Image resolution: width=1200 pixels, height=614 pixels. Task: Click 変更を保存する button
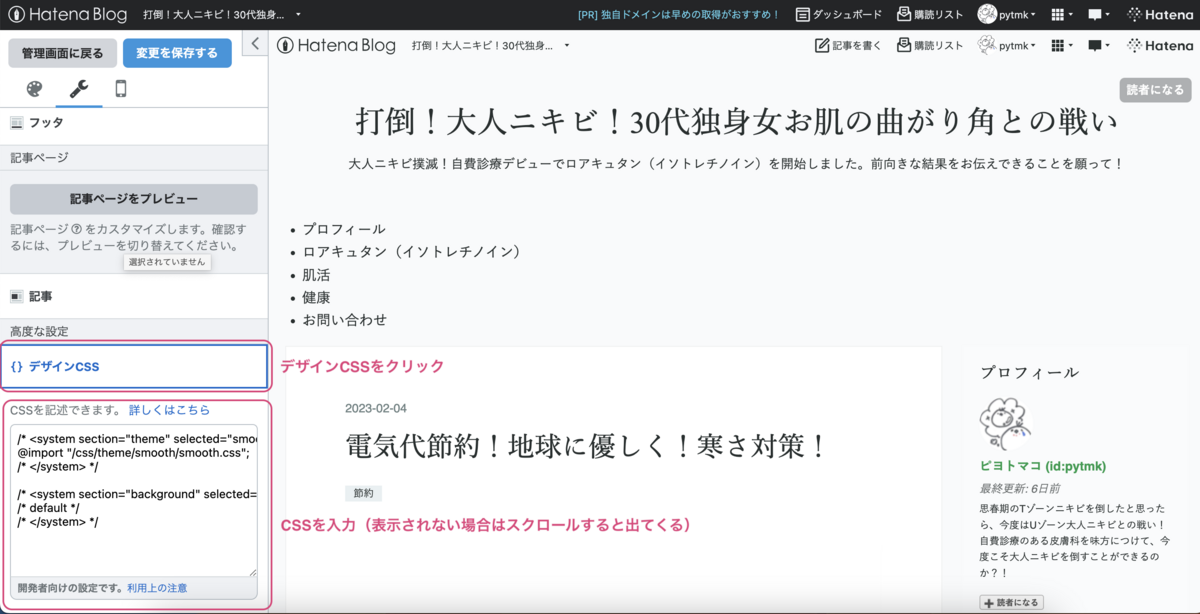177,53
